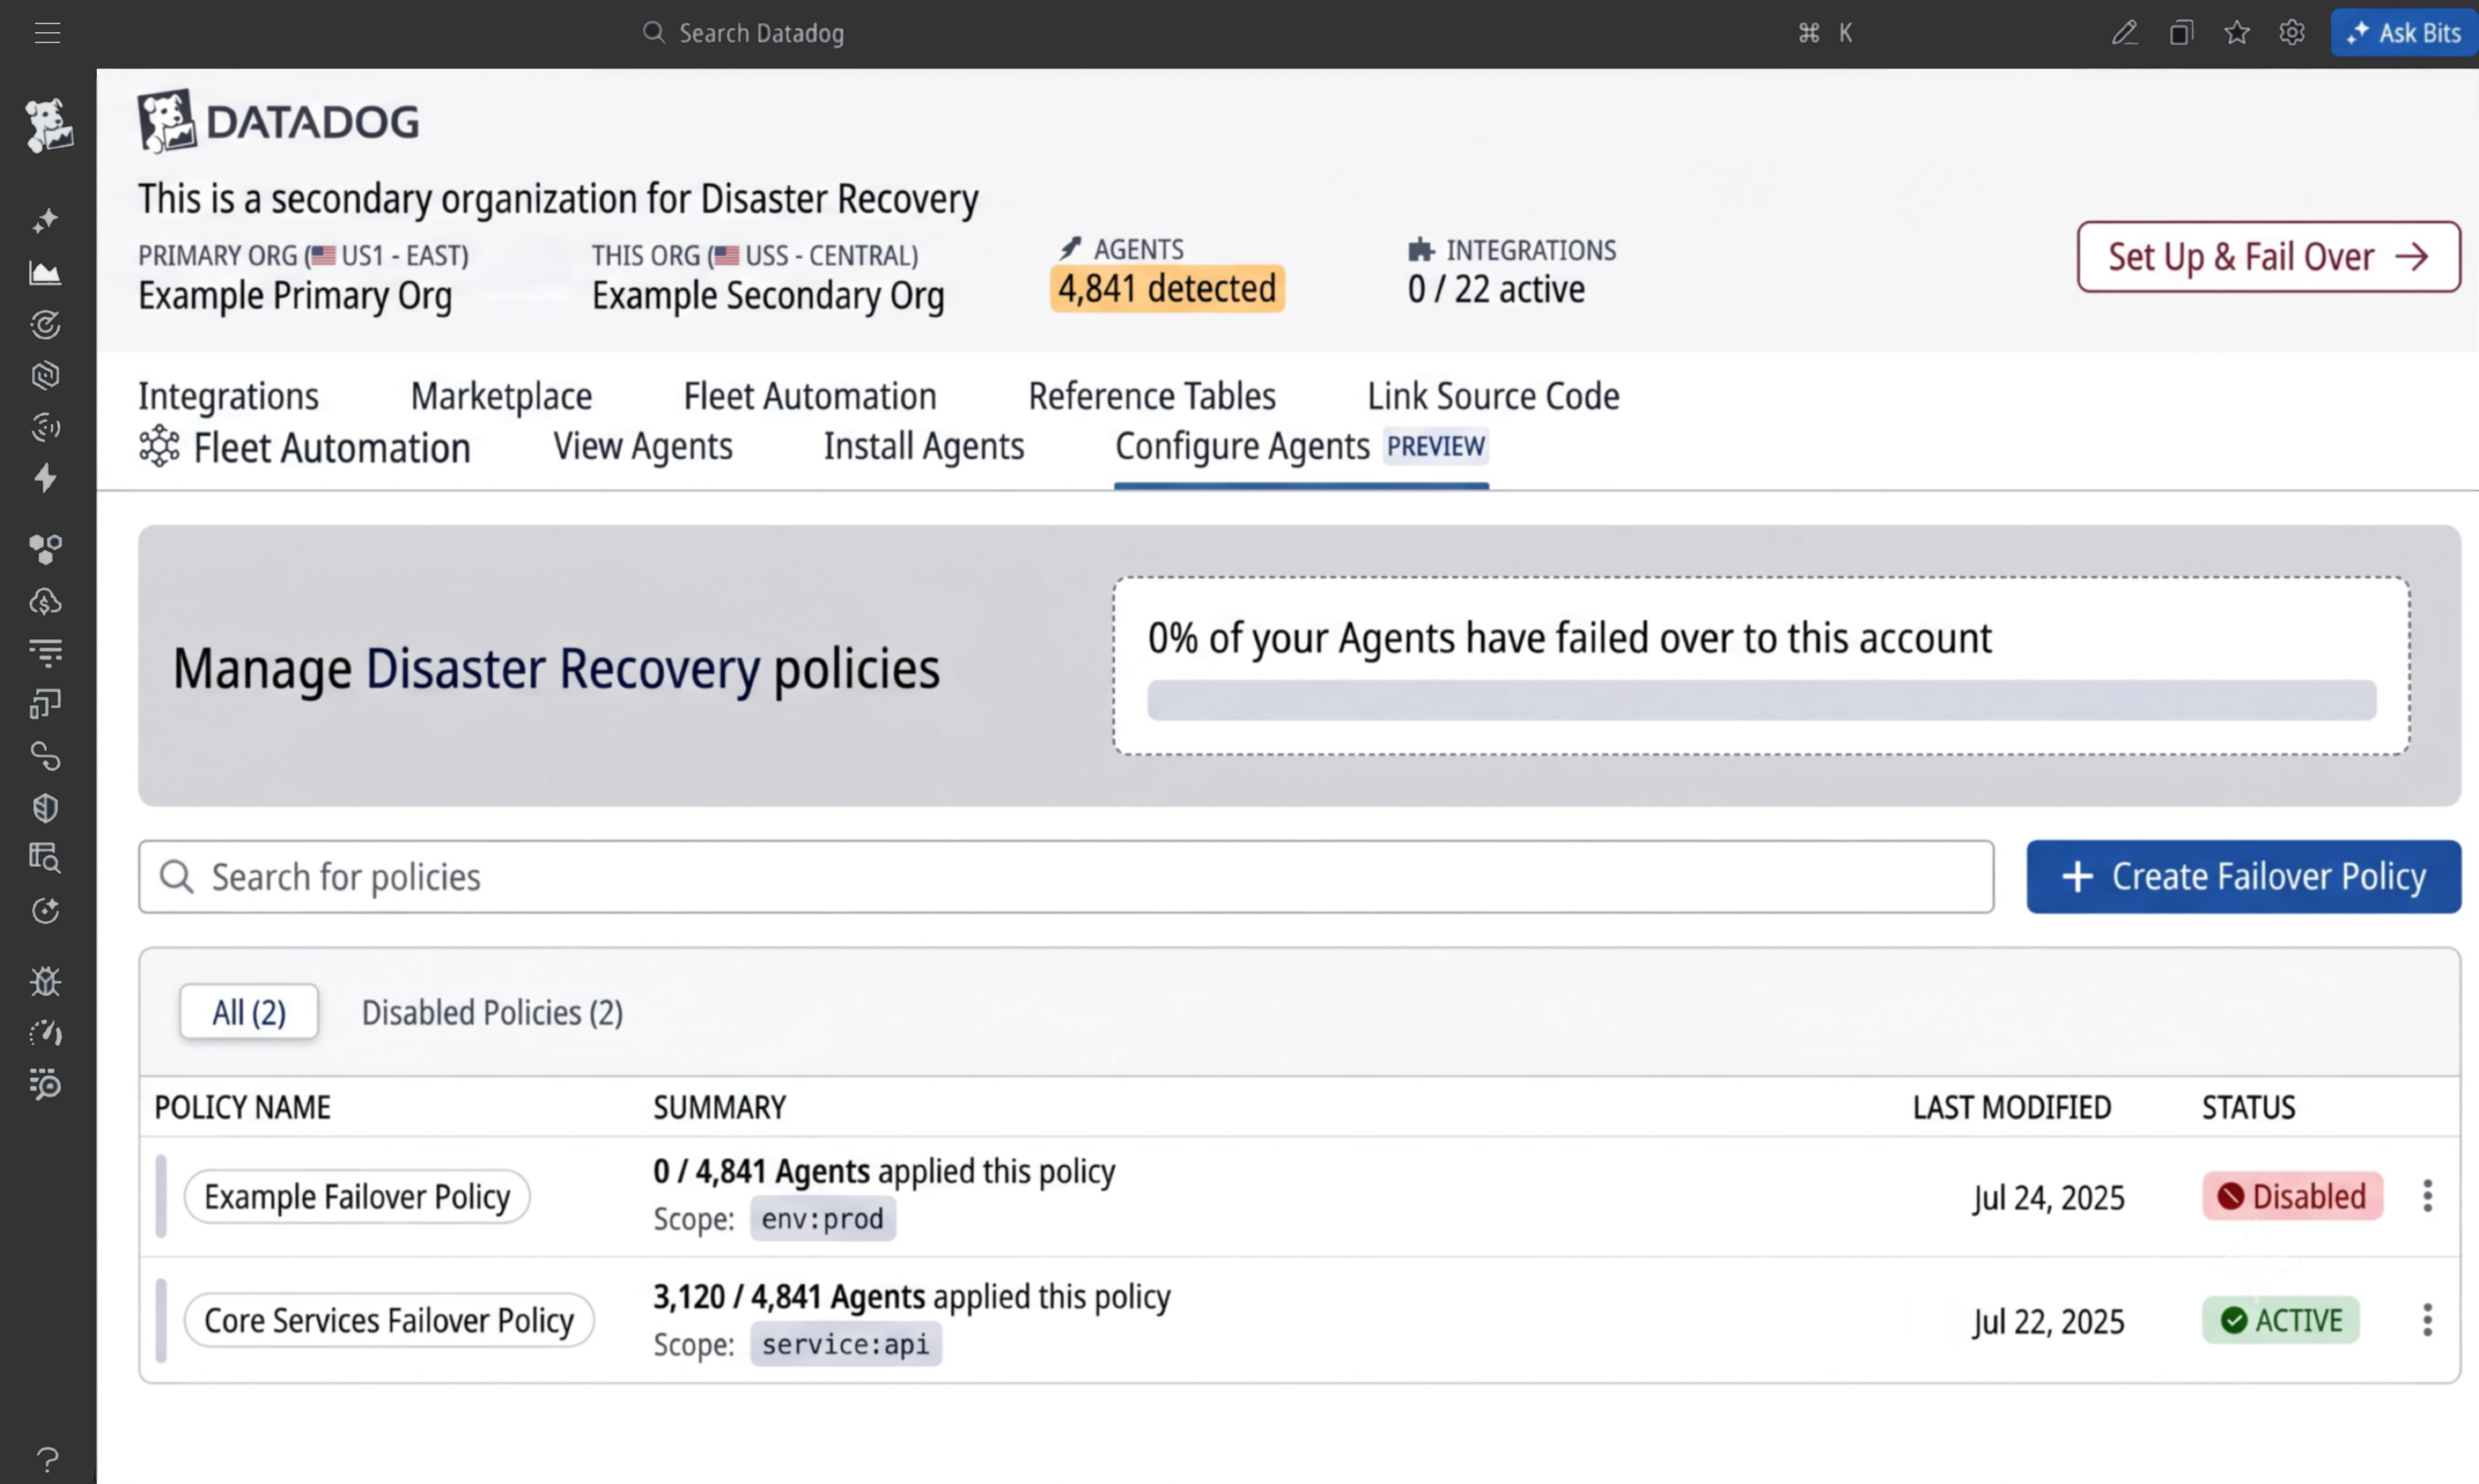Screen dimensions: 2479x1484
Task: Click the Fleet Automation gear-flower icon
Action: click(159, 446)
